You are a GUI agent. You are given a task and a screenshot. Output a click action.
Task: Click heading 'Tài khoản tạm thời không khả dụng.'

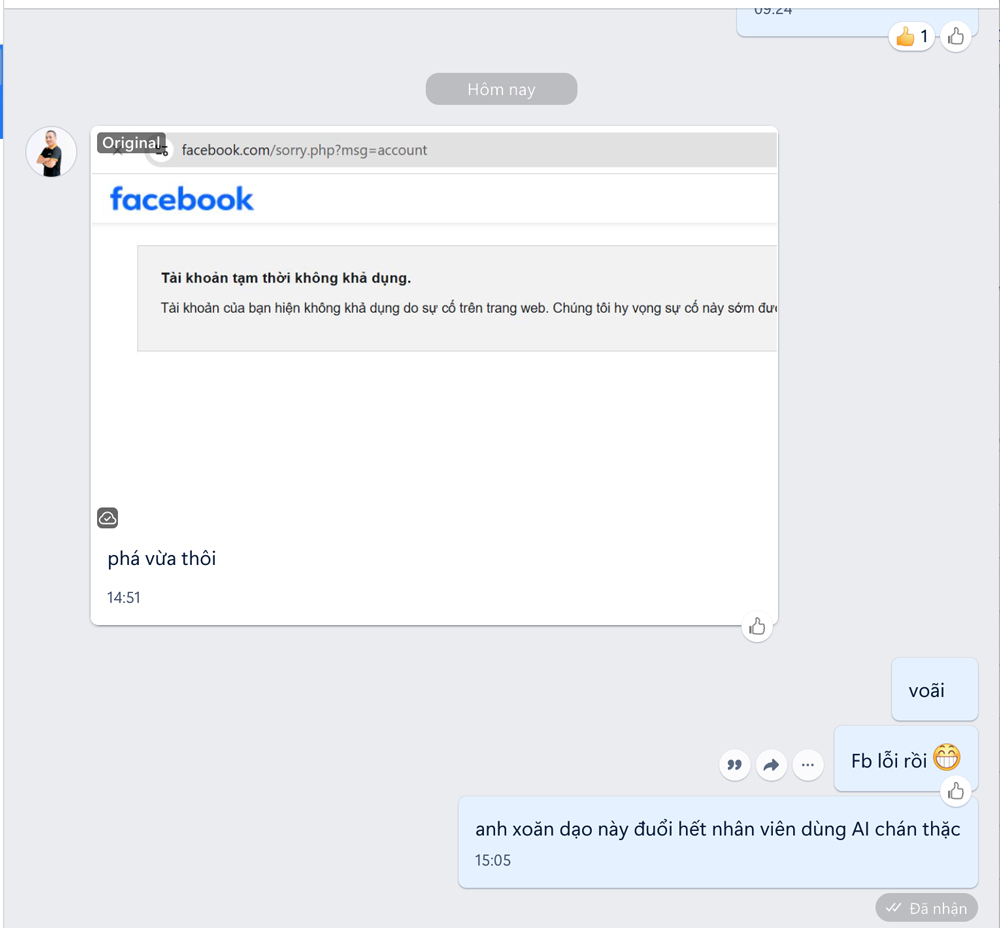(x=286, y=278)
